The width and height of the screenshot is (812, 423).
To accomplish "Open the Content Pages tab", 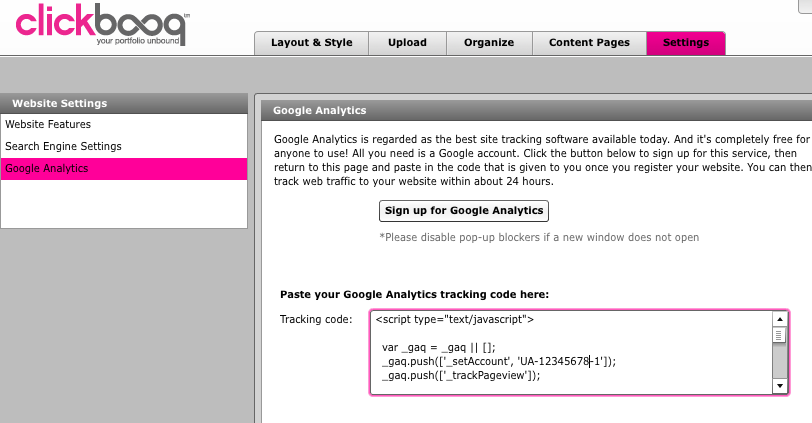I will click(589, 43).
